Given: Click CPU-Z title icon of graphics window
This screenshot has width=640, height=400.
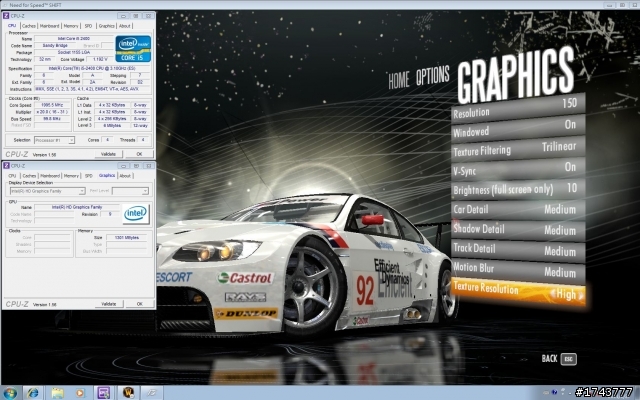Looking at the screenshot, I should 6,166.
